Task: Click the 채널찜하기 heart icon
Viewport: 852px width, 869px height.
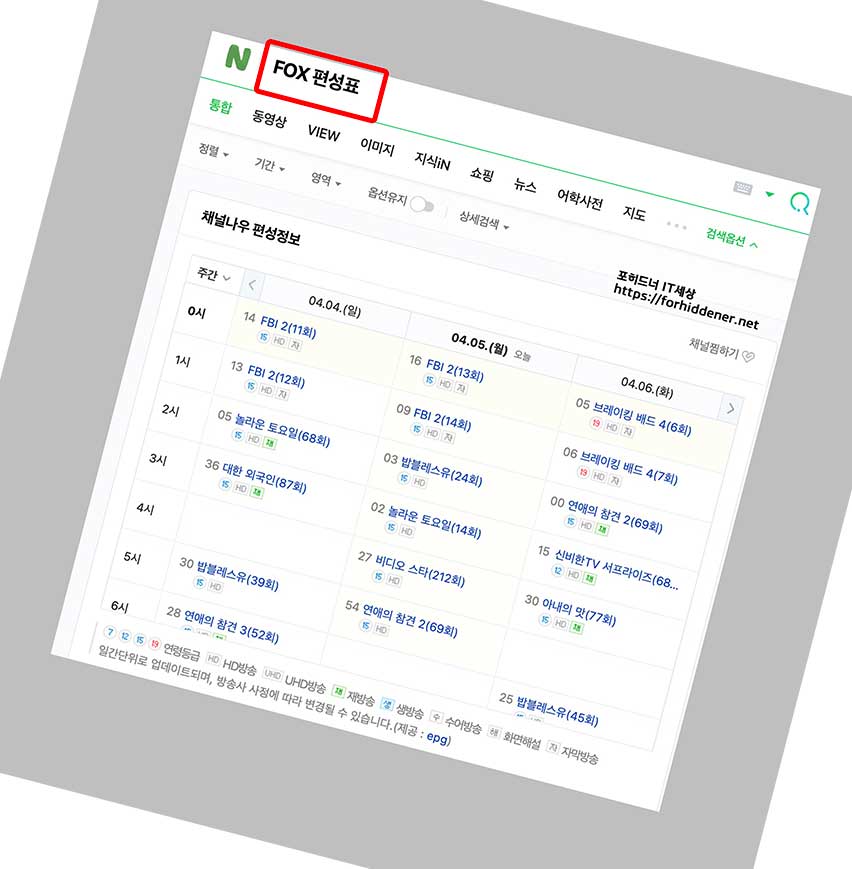Action: [748, 356]
